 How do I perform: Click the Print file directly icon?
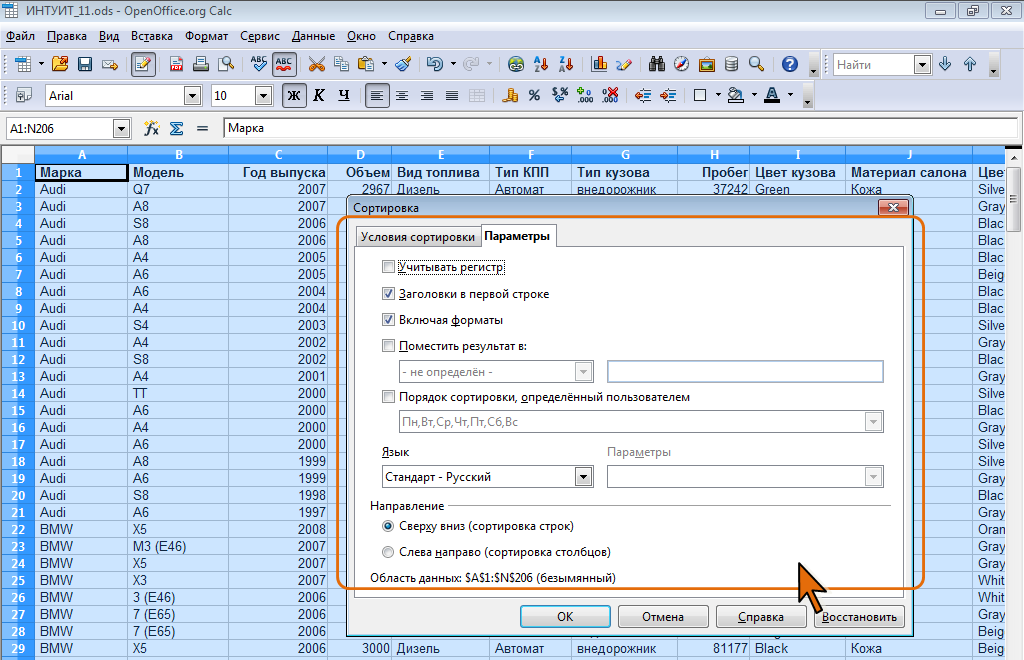click(201, 64)
